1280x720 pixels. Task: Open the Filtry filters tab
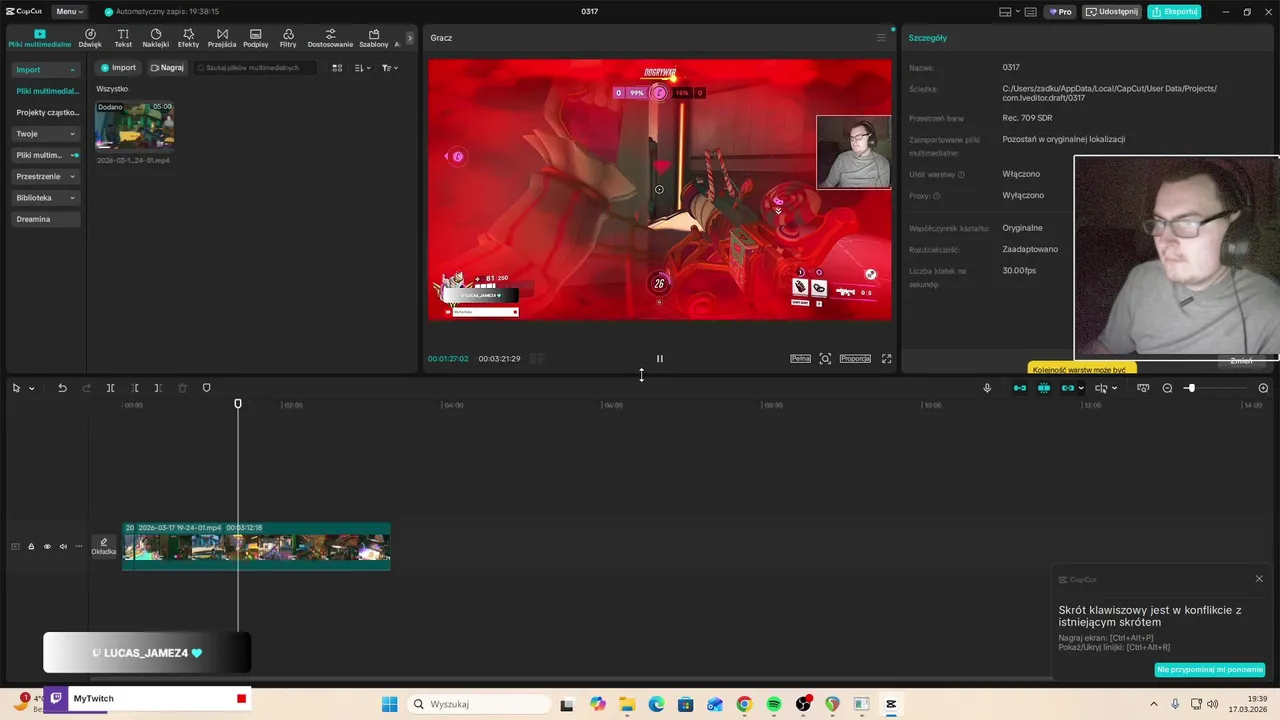coord(288,38)
